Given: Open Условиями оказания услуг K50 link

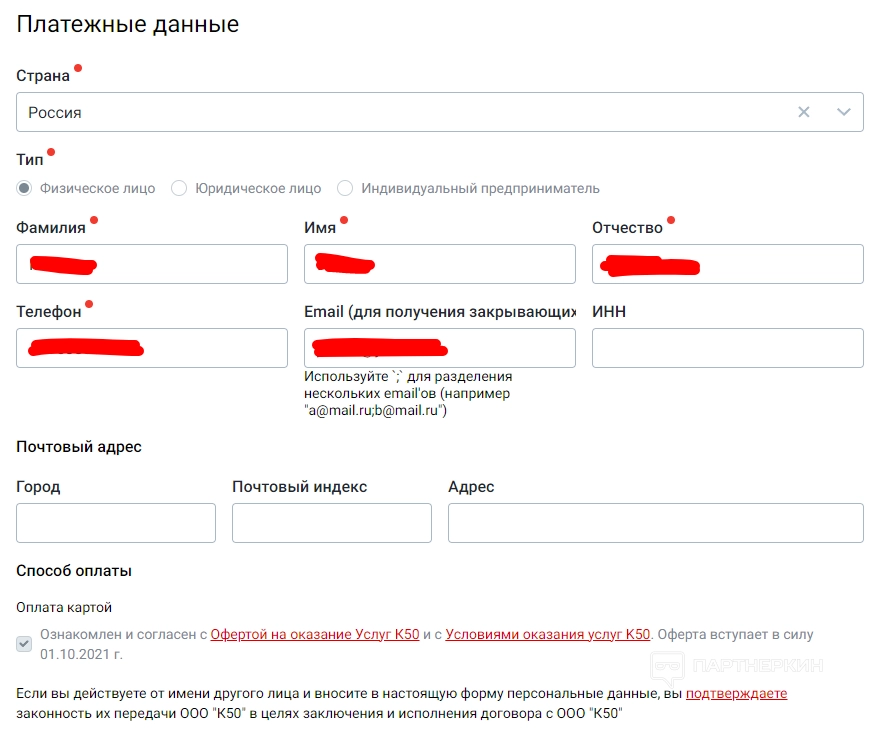Looking at the screenshot, I should point(547,634).
